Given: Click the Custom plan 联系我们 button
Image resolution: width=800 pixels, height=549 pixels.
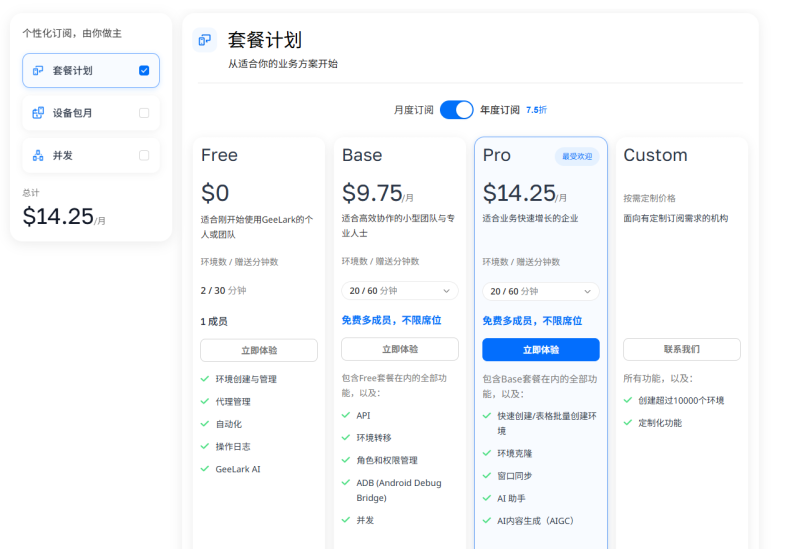Looking at the screenshot, I should (x=682, y=350).
